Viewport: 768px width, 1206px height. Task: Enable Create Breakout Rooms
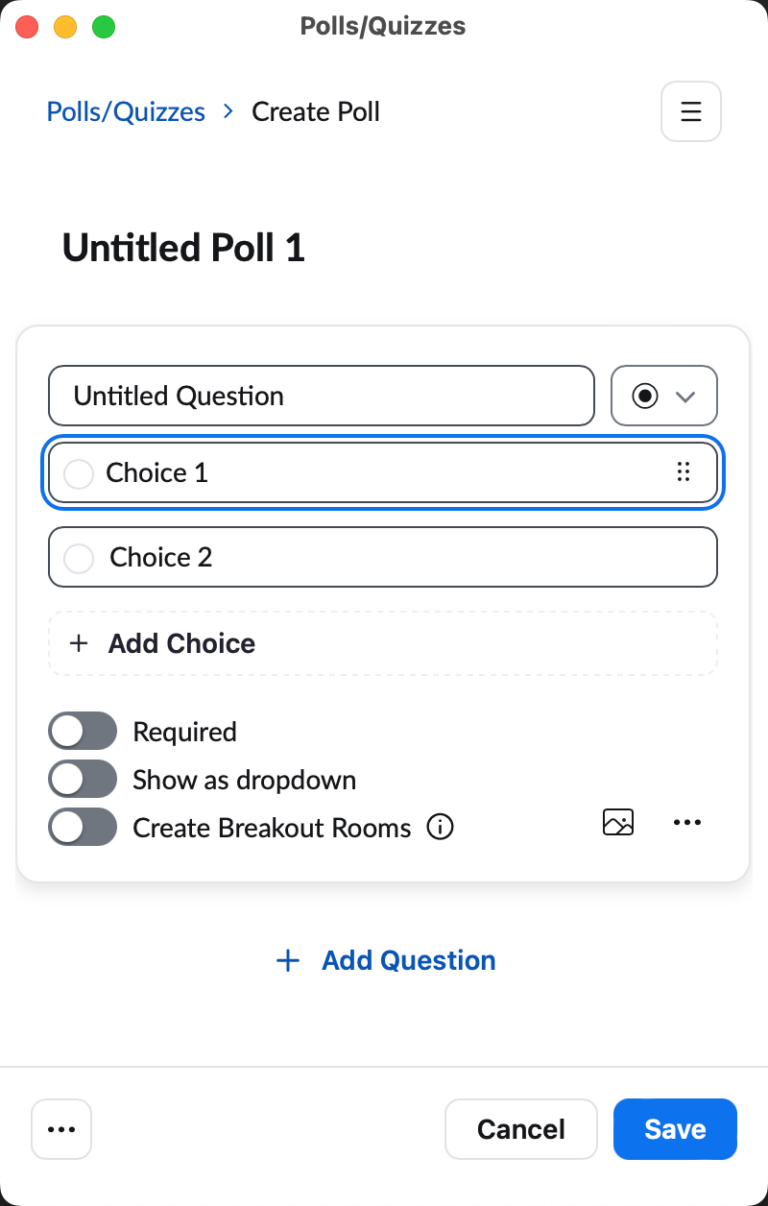pos(82,827)
